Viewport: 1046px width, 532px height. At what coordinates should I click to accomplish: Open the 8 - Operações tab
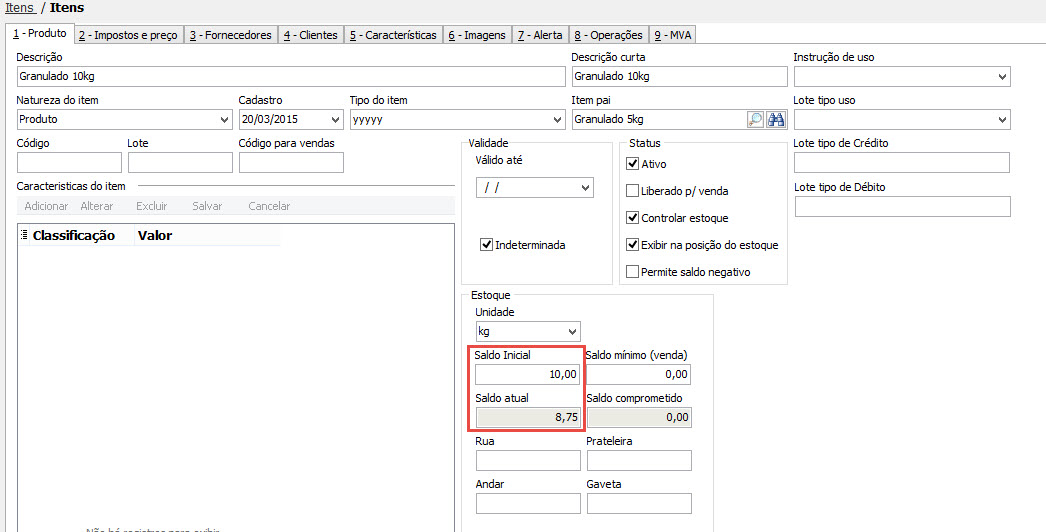608,35
